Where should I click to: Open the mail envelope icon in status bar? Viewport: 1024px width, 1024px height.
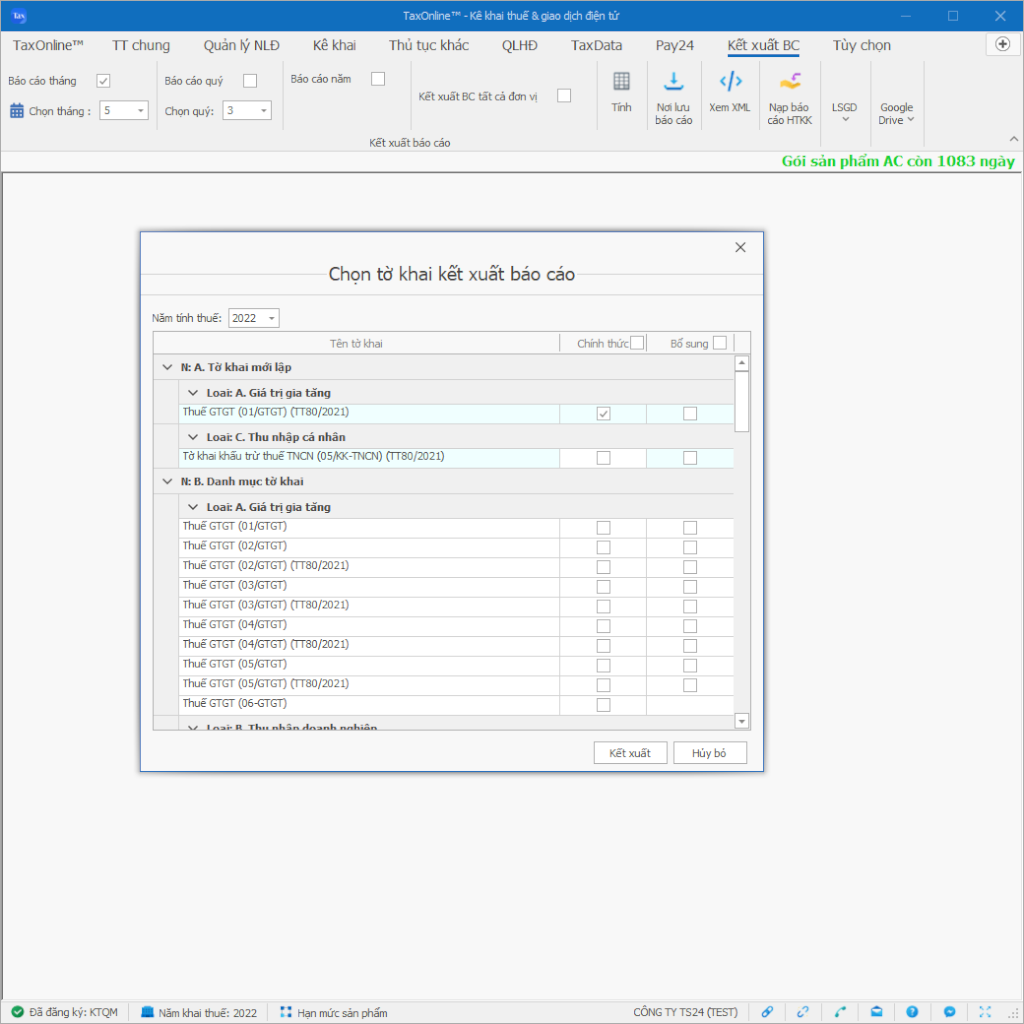(876, 1012)
